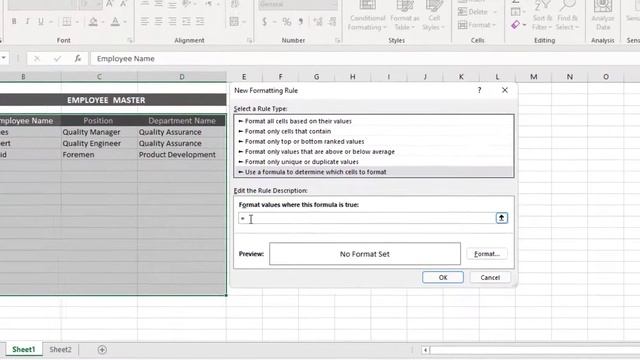The width and height of the screenshot is (640, 360).
Task: Click cell 'Quality Engineer'
Action: (x=99, y=144)
